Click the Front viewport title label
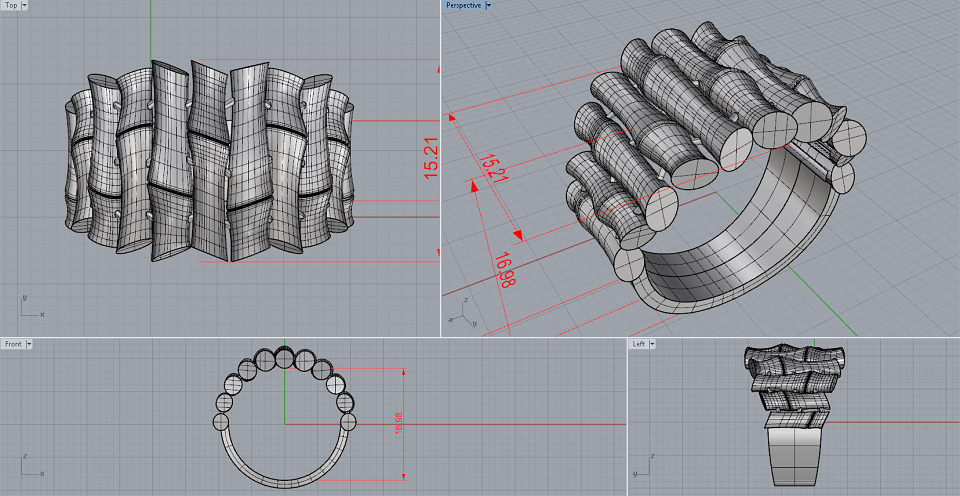Screen dimensions: 960x496 13,344
